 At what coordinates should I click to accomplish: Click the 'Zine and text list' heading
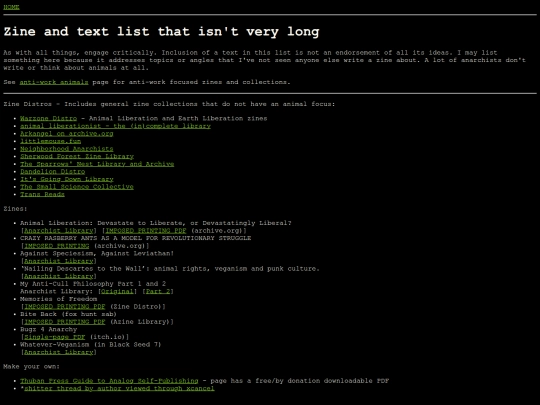[162, 32]
